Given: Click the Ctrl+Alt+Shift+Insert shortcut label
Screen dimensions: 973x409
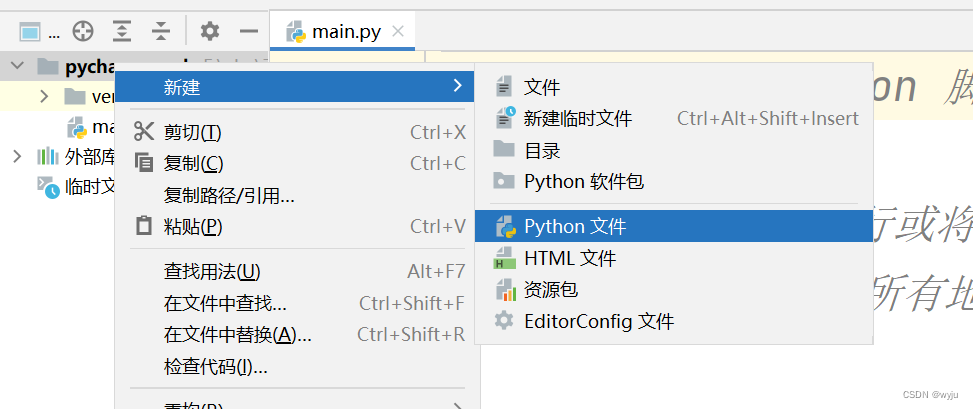Looking at the screenshot, I should (768, 119).
